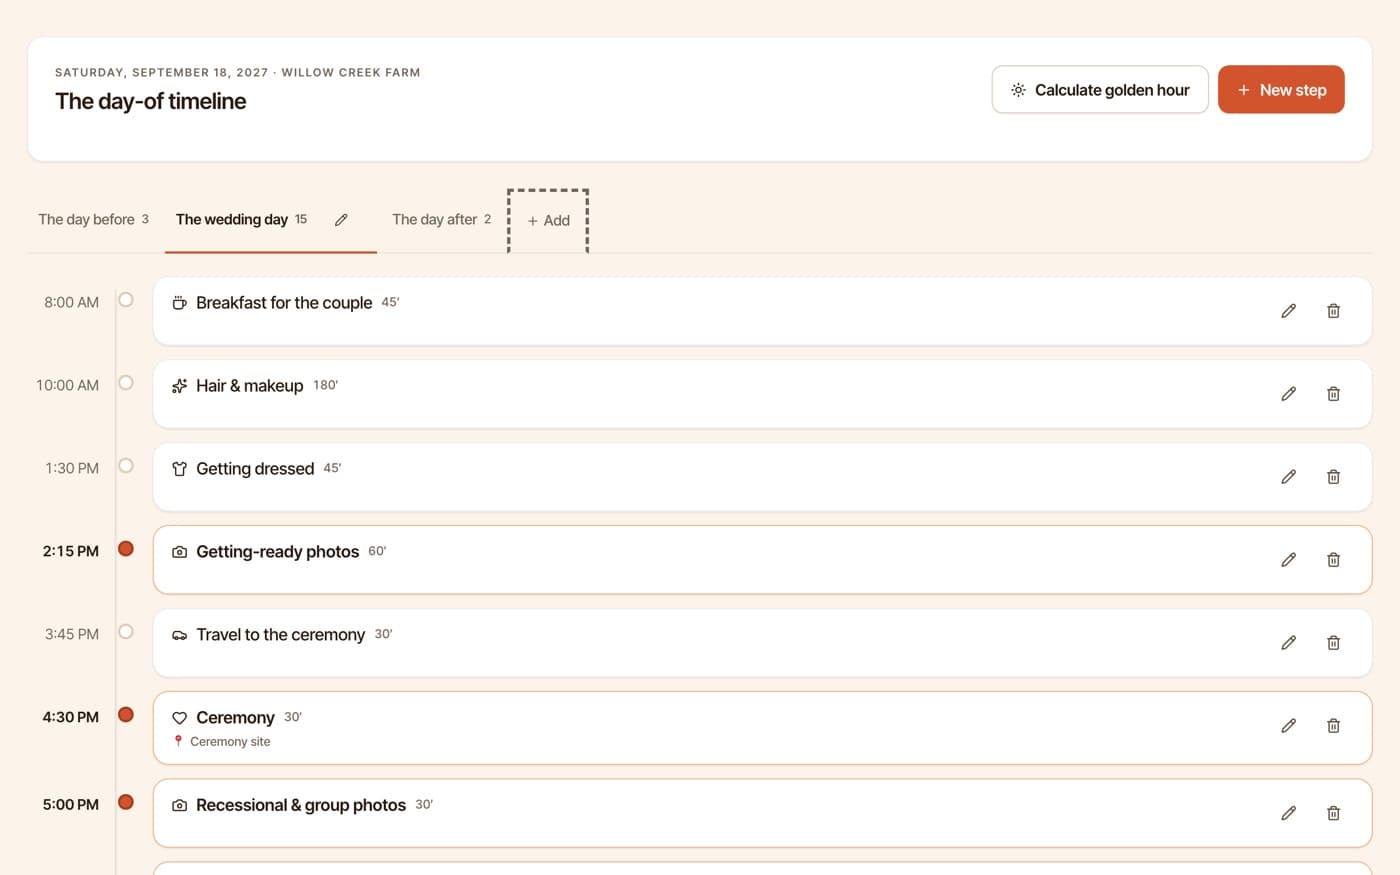Image resolution: width=1400 pixels, height=875 pixels.
Task: Edit the Hair & makeup step
Action: click(1288, 394)
